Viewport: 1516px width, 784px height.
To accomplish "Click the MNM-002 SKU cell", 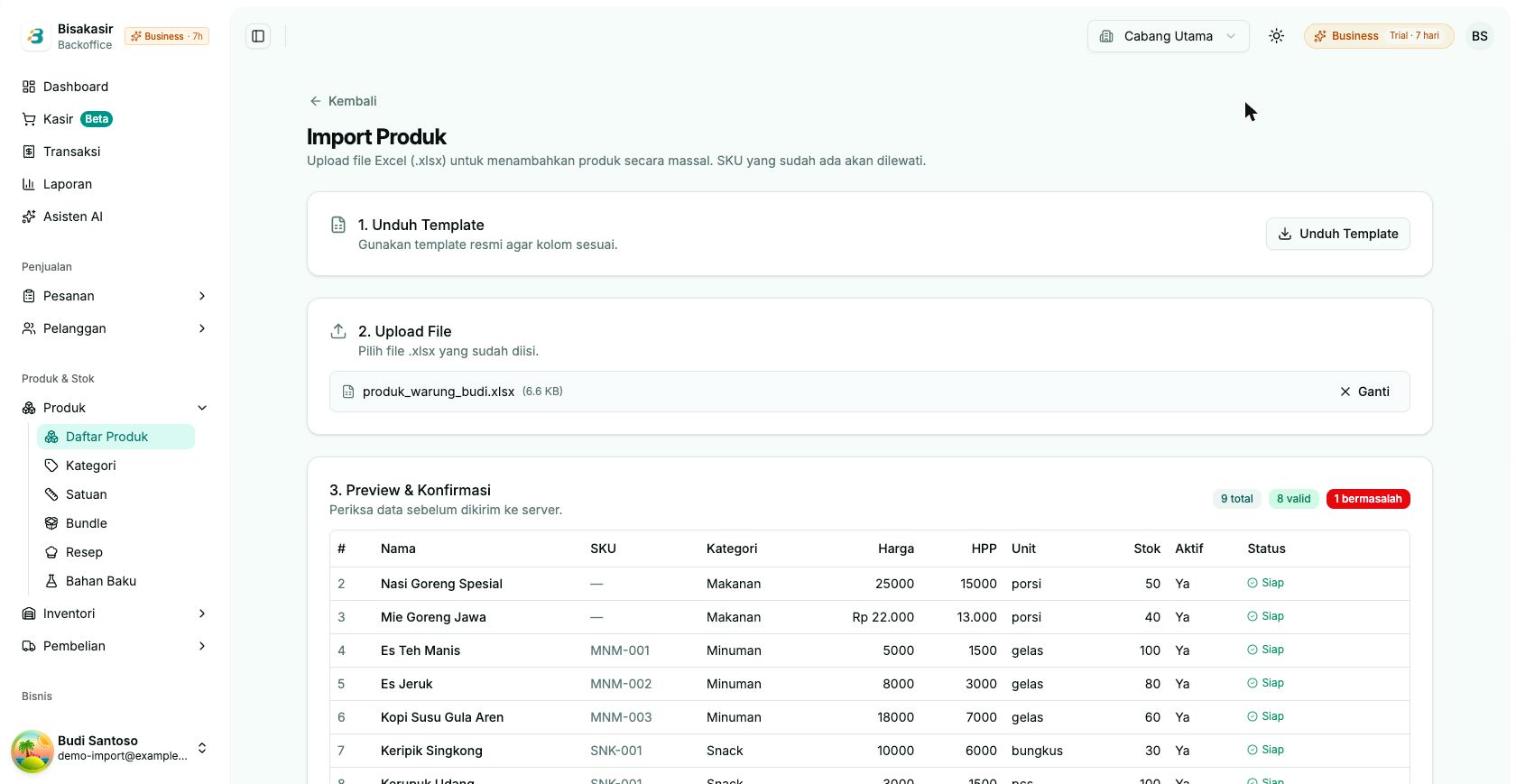I will pyautogui.click(x=621, y=684).
